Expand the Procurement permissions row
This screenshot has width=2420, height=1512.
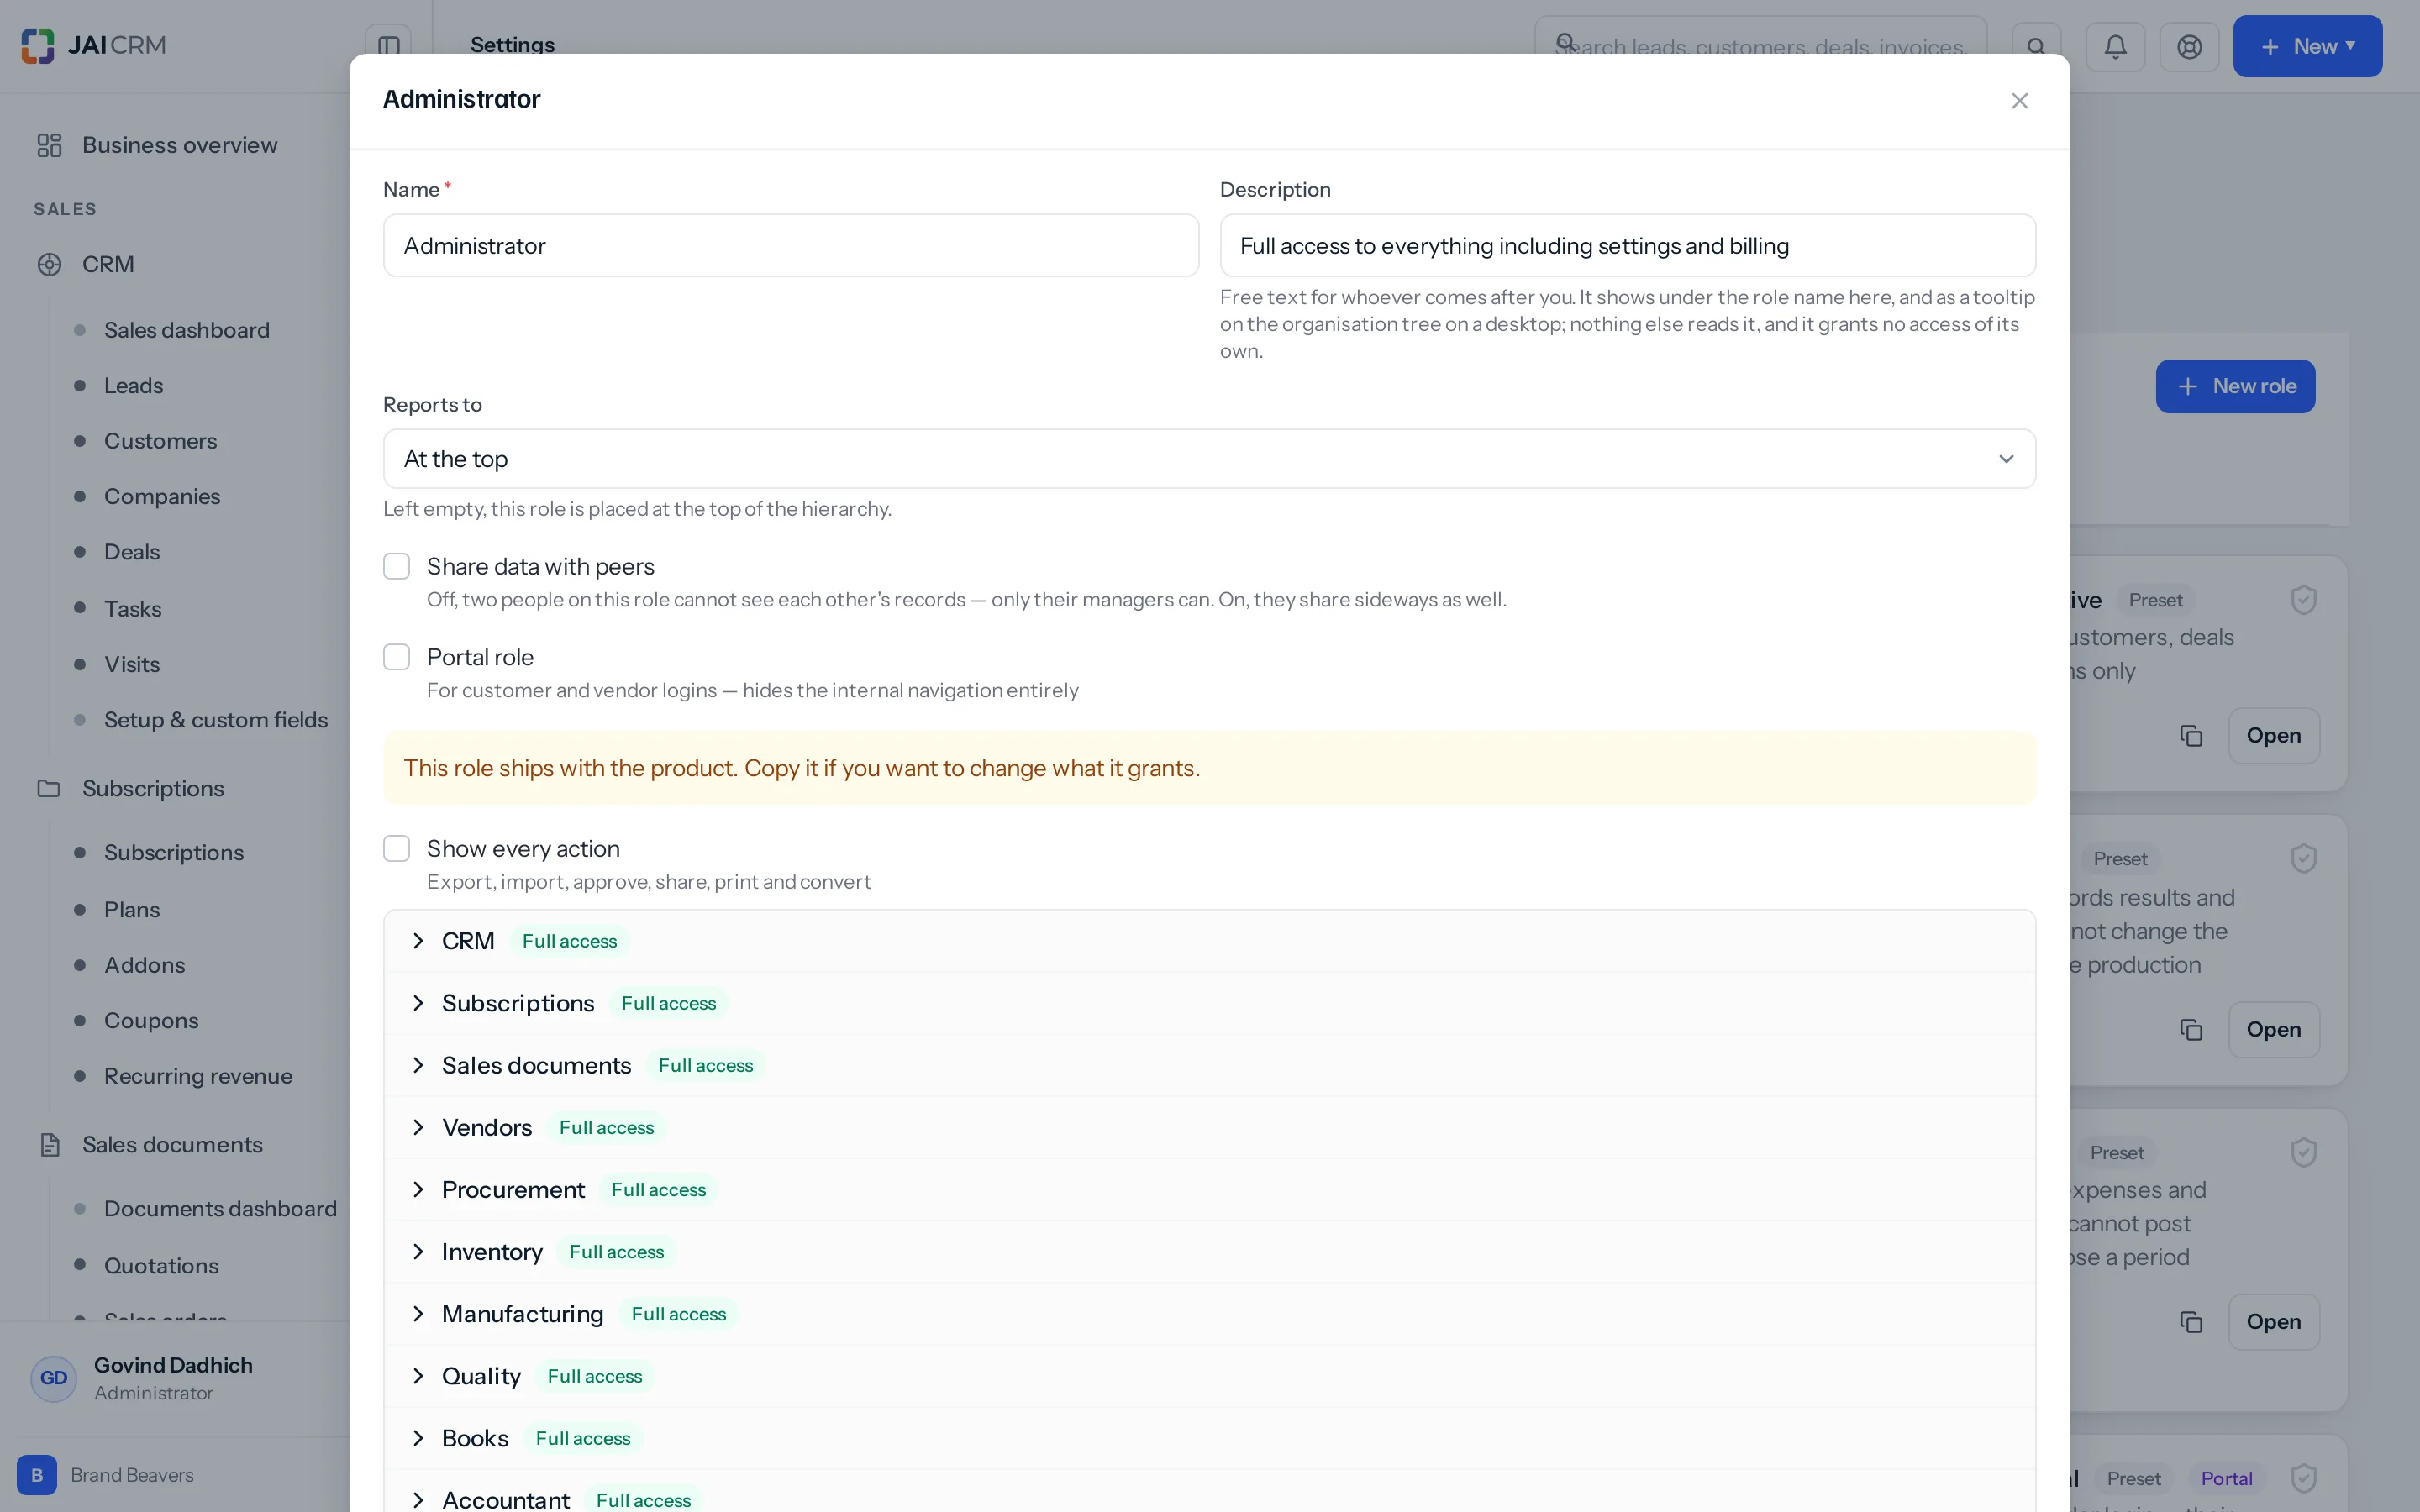pos(1209,1190)
